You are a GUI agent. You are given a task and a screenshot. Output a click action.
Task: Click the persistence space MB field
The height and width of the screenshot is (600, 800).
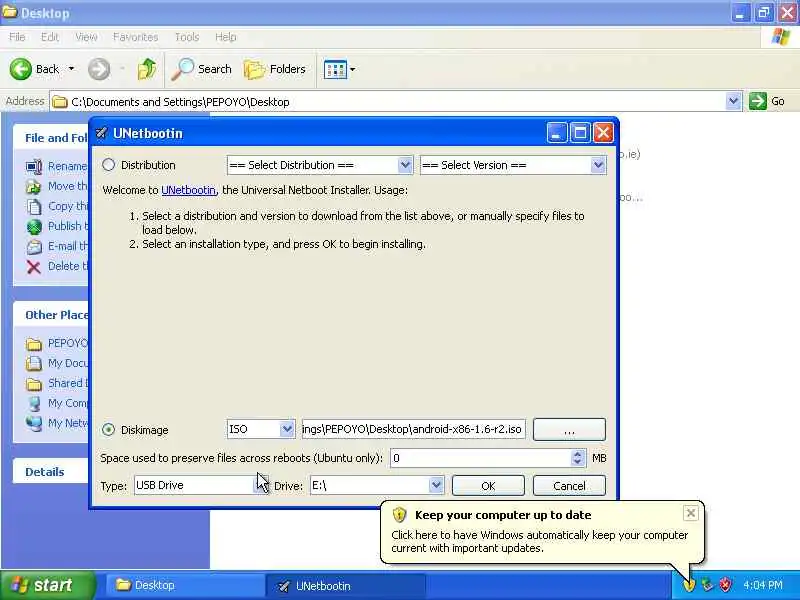(481, 458)
